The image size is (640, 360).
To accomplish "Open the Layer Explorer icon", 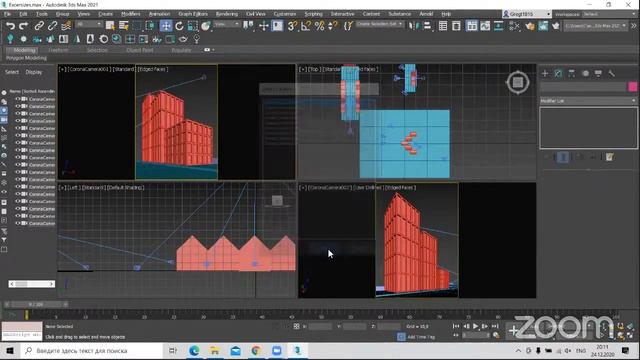I will point(456,26).
